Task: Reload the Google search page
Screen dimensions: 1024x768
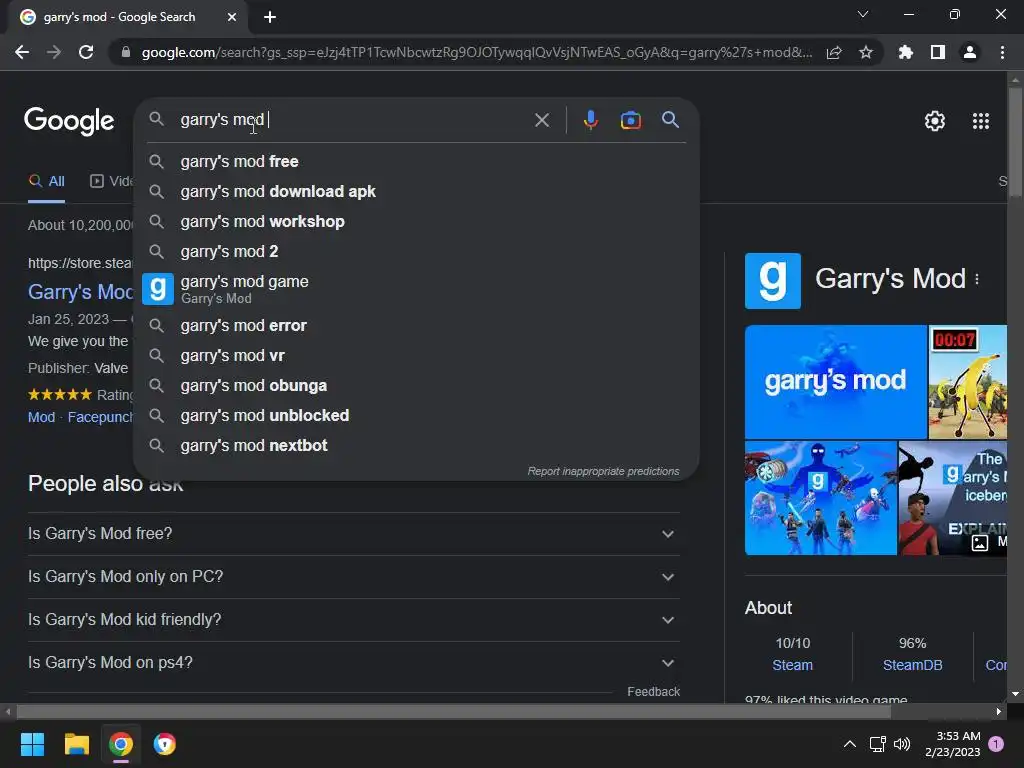Action: click(x=86, y=52)
